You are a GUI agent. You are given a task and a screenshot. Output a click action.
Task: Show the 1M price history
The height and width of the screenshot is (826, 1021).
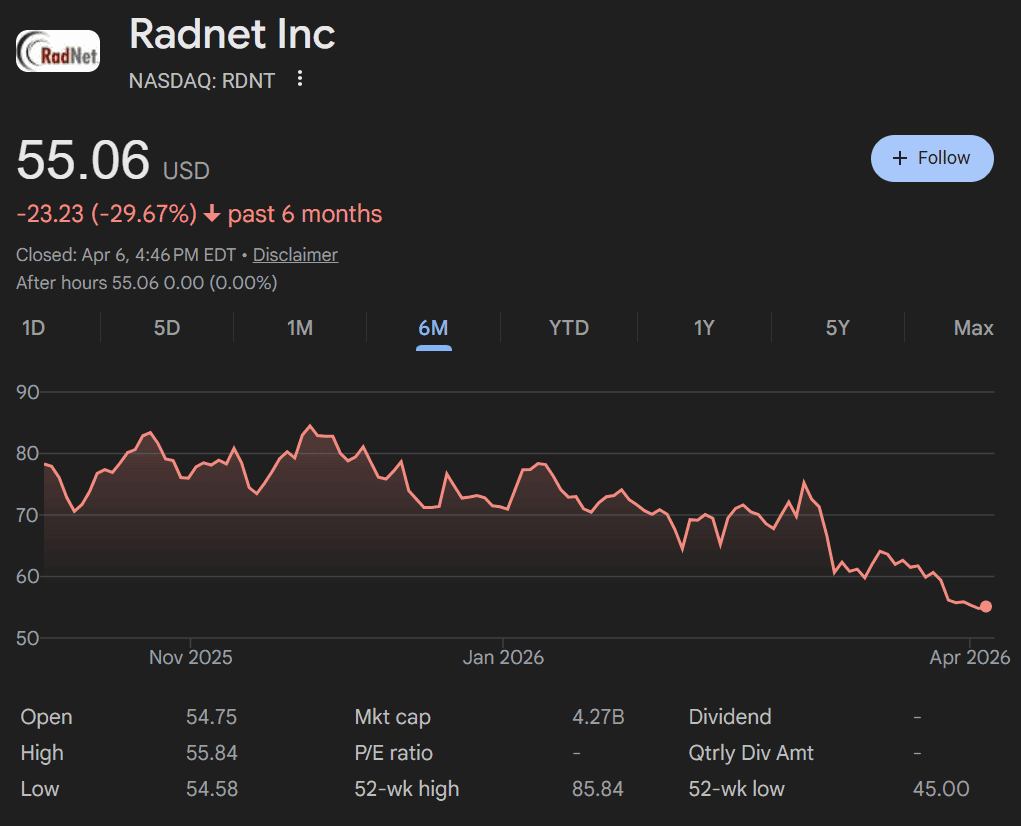[300, 328]
